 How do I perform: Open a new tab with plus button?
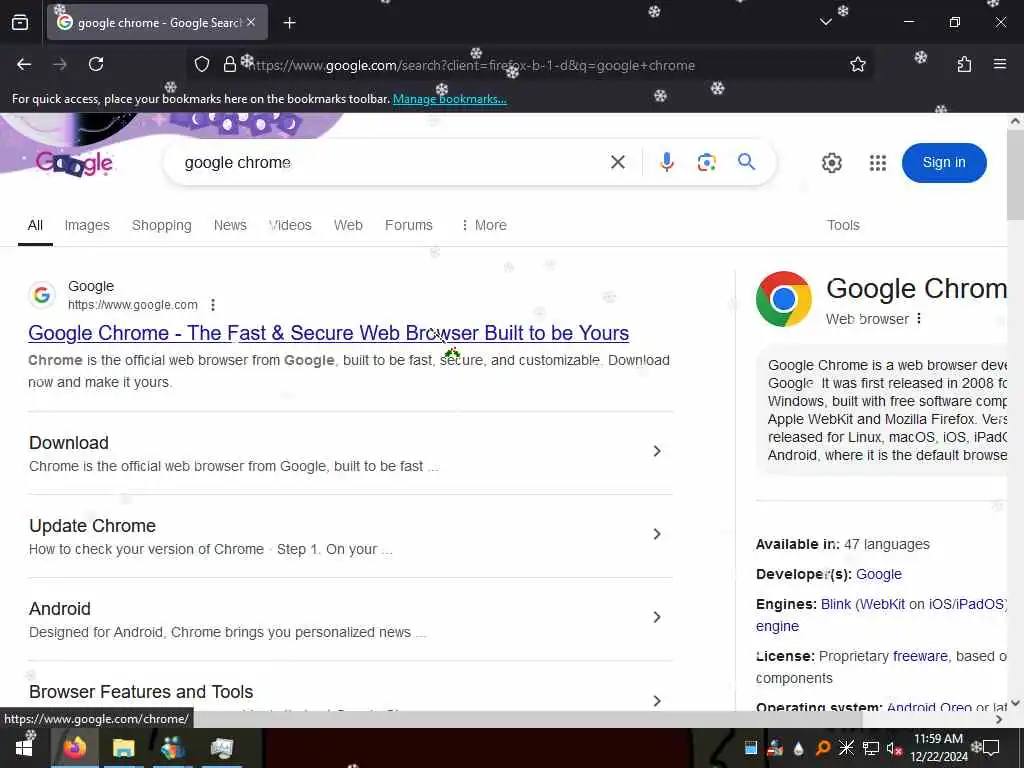pyautogui.click(x=290, y=23)
